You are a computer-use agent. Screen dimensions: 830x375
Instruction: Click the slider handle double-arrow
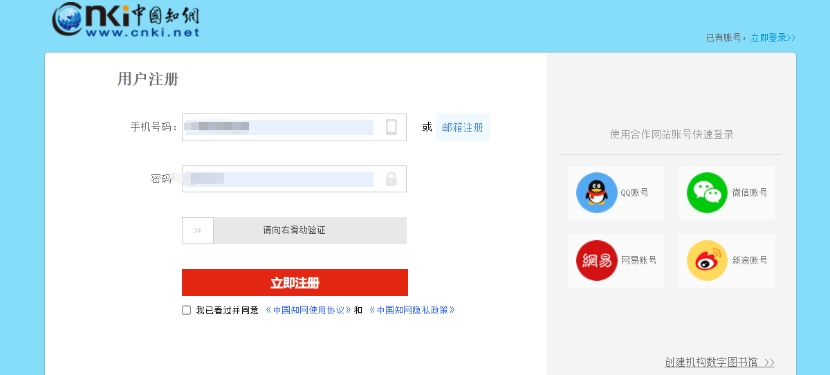pos(198,230)
